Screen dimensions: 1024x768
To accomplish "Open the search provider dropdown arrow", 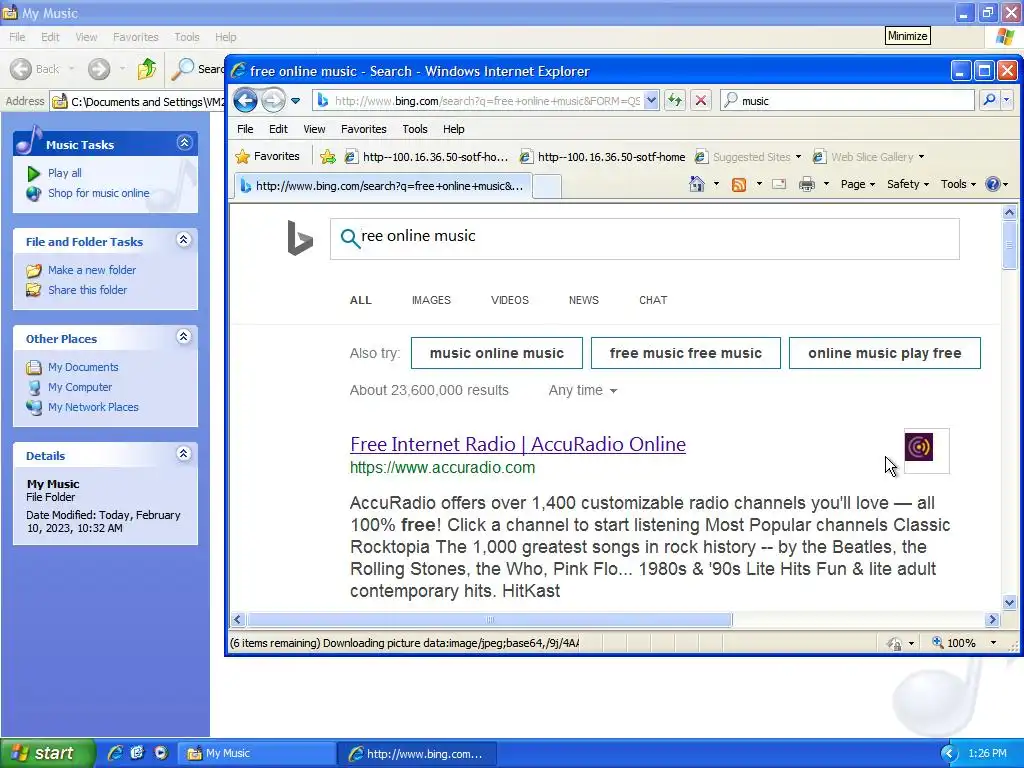I will coord(1006,100).
